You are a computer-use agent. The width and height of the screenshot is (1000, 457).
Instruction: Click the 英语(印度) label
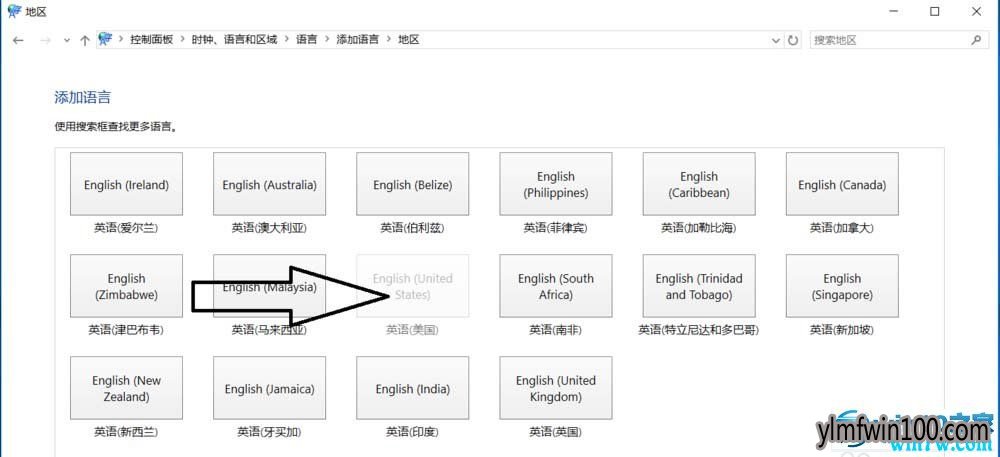(x=413, y=432)
